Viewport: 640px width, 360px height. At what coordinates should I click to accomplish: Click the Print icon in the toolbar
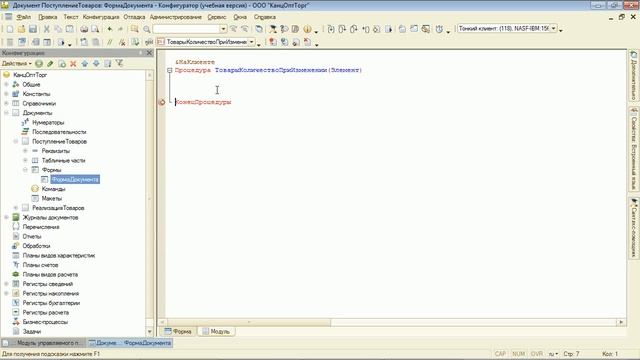click(84, 29)
